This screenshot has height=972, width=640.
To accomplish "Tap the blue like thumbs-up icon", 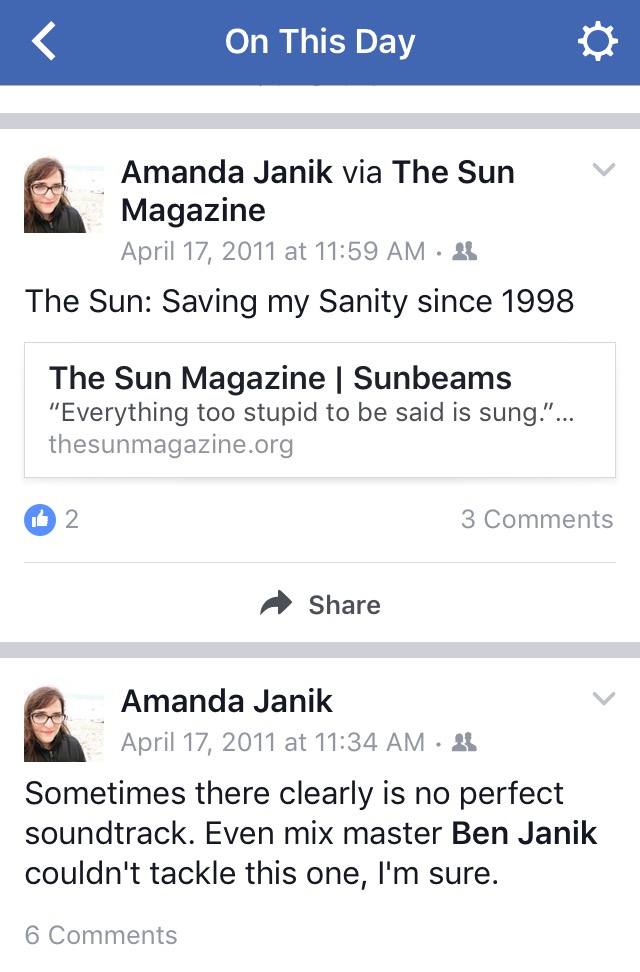I will pyautogui.click(x=40, y=519).
